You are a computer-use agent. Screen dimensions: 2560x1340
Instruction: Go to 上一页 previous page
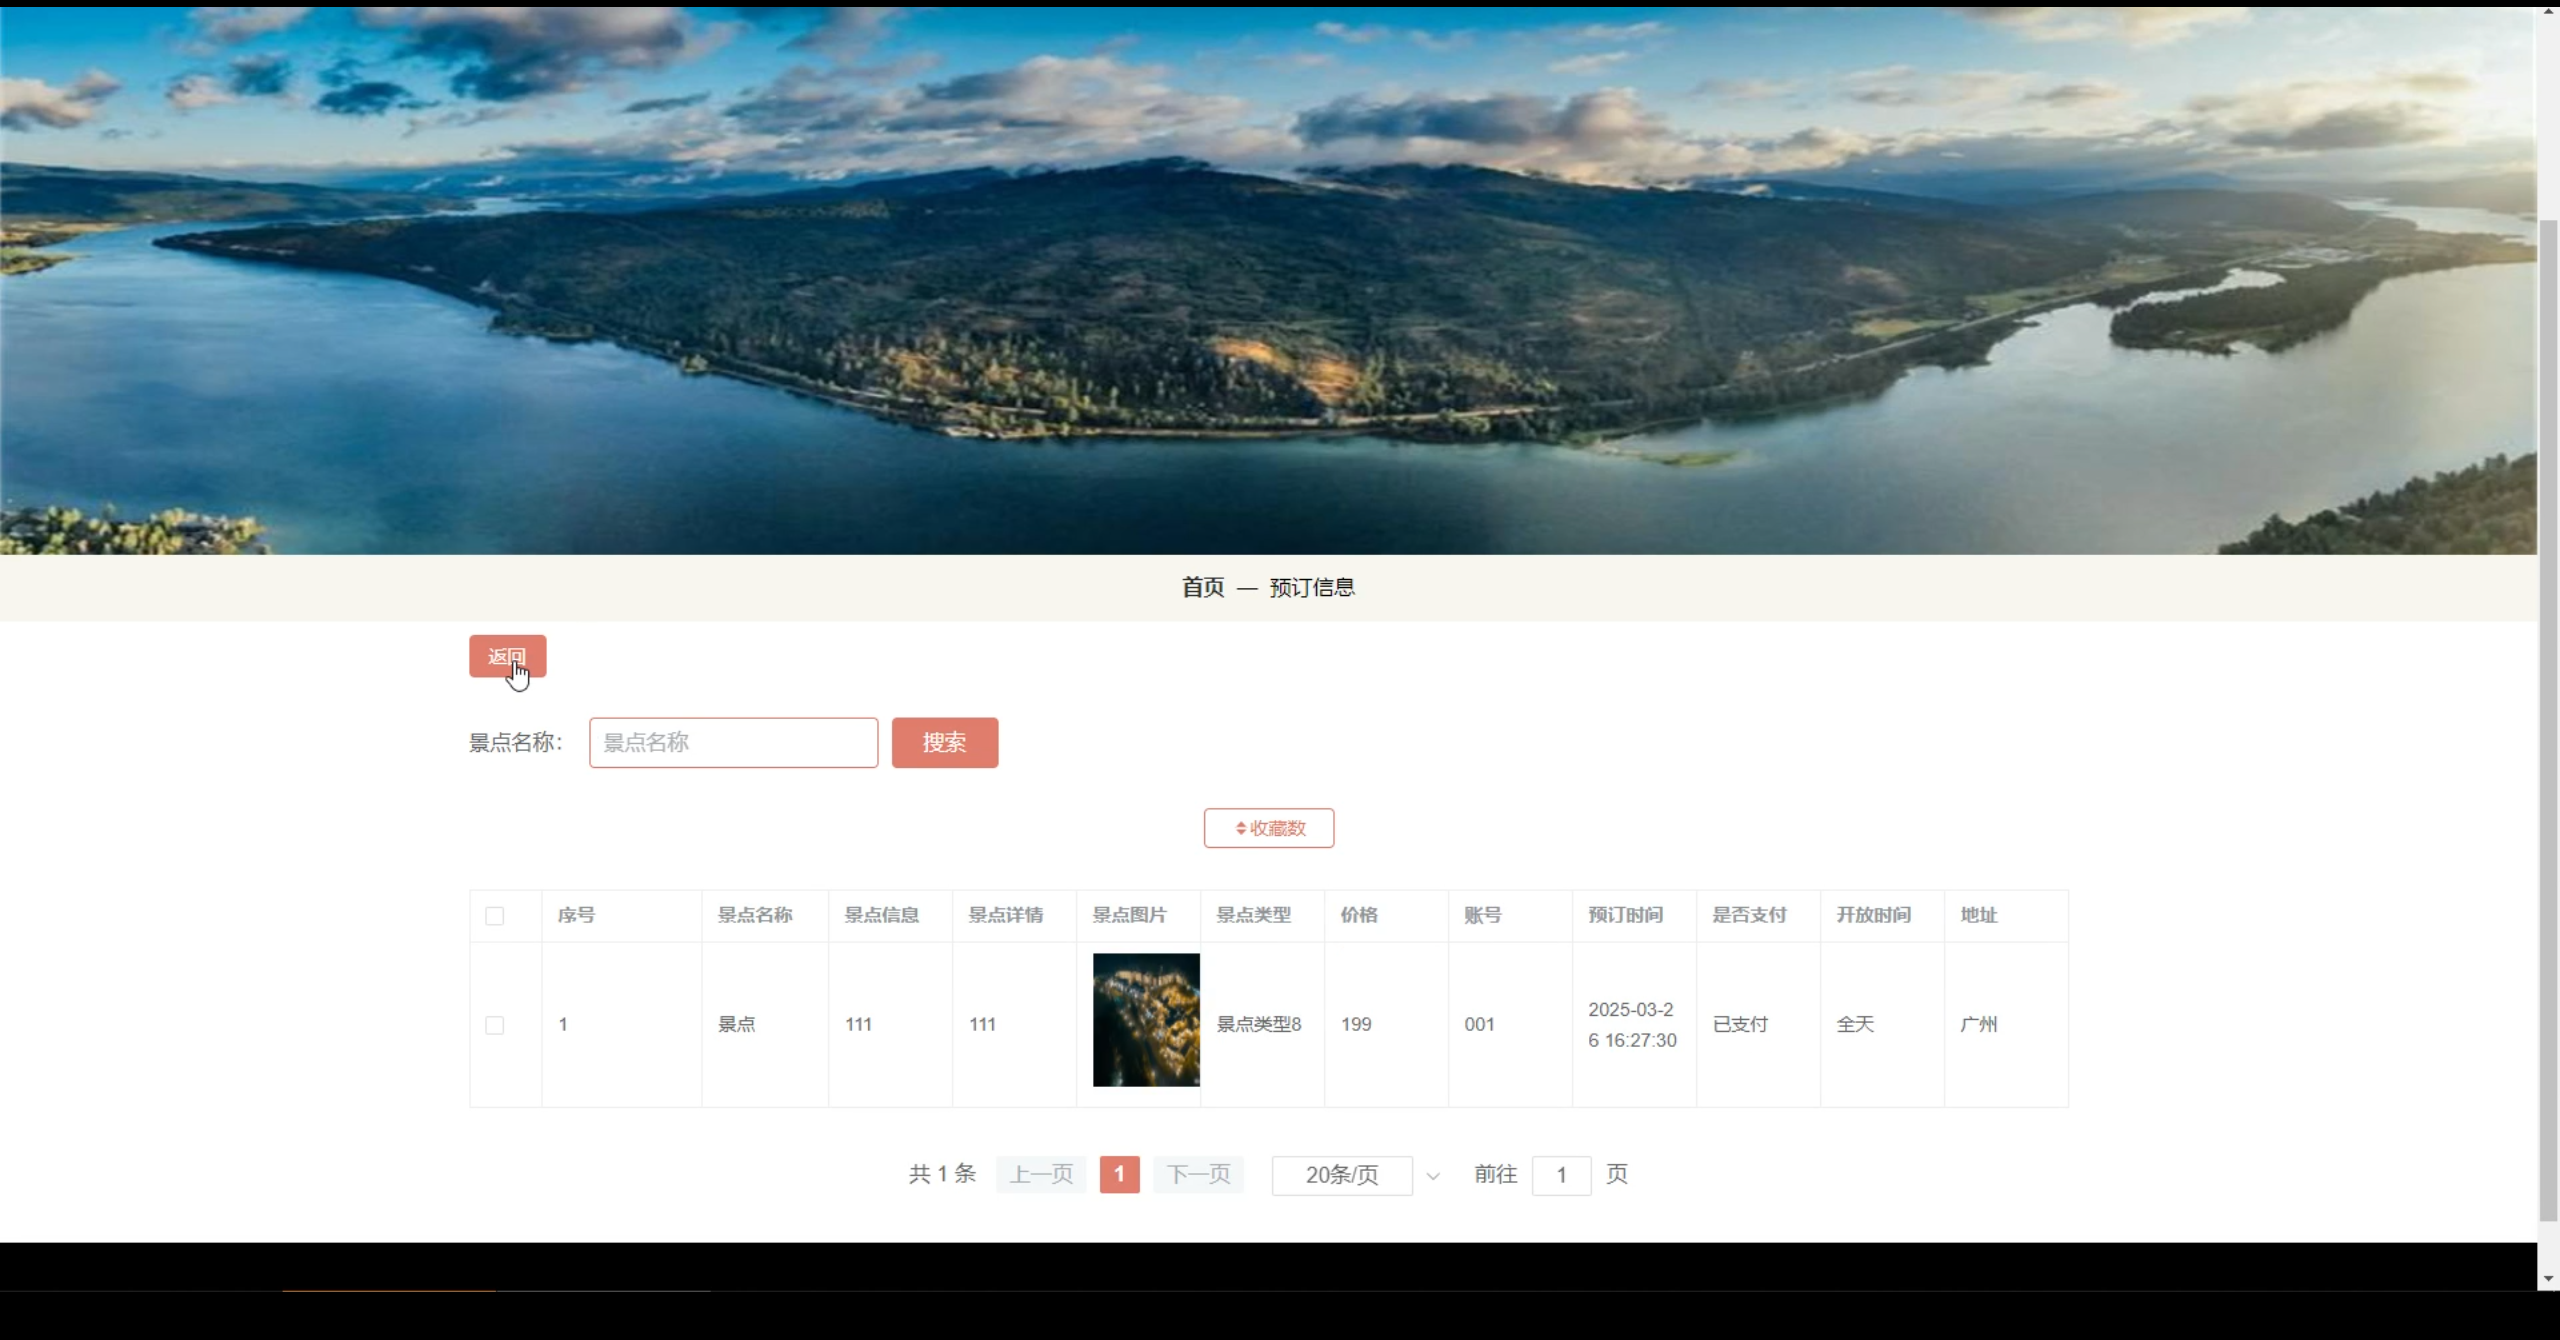point(1039,1175)
